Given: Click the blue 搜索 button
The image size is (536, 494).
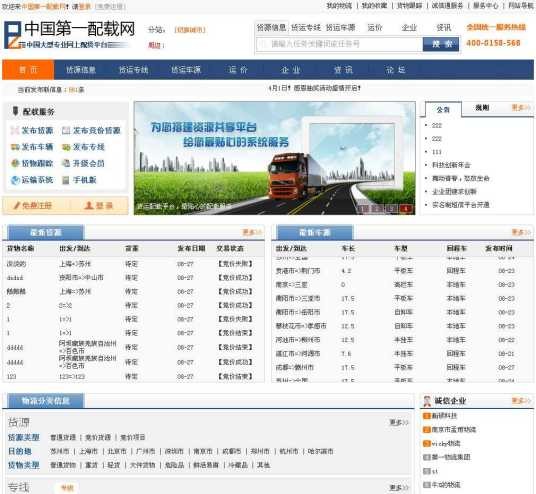Looking at the screenshot, I should coord(441,44).
